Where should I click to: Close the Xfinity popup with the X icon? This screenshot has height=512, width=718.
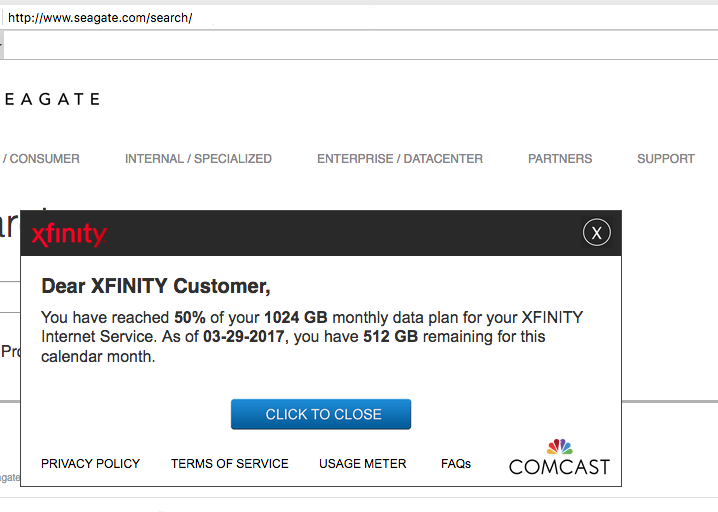(x=596, y=233)
